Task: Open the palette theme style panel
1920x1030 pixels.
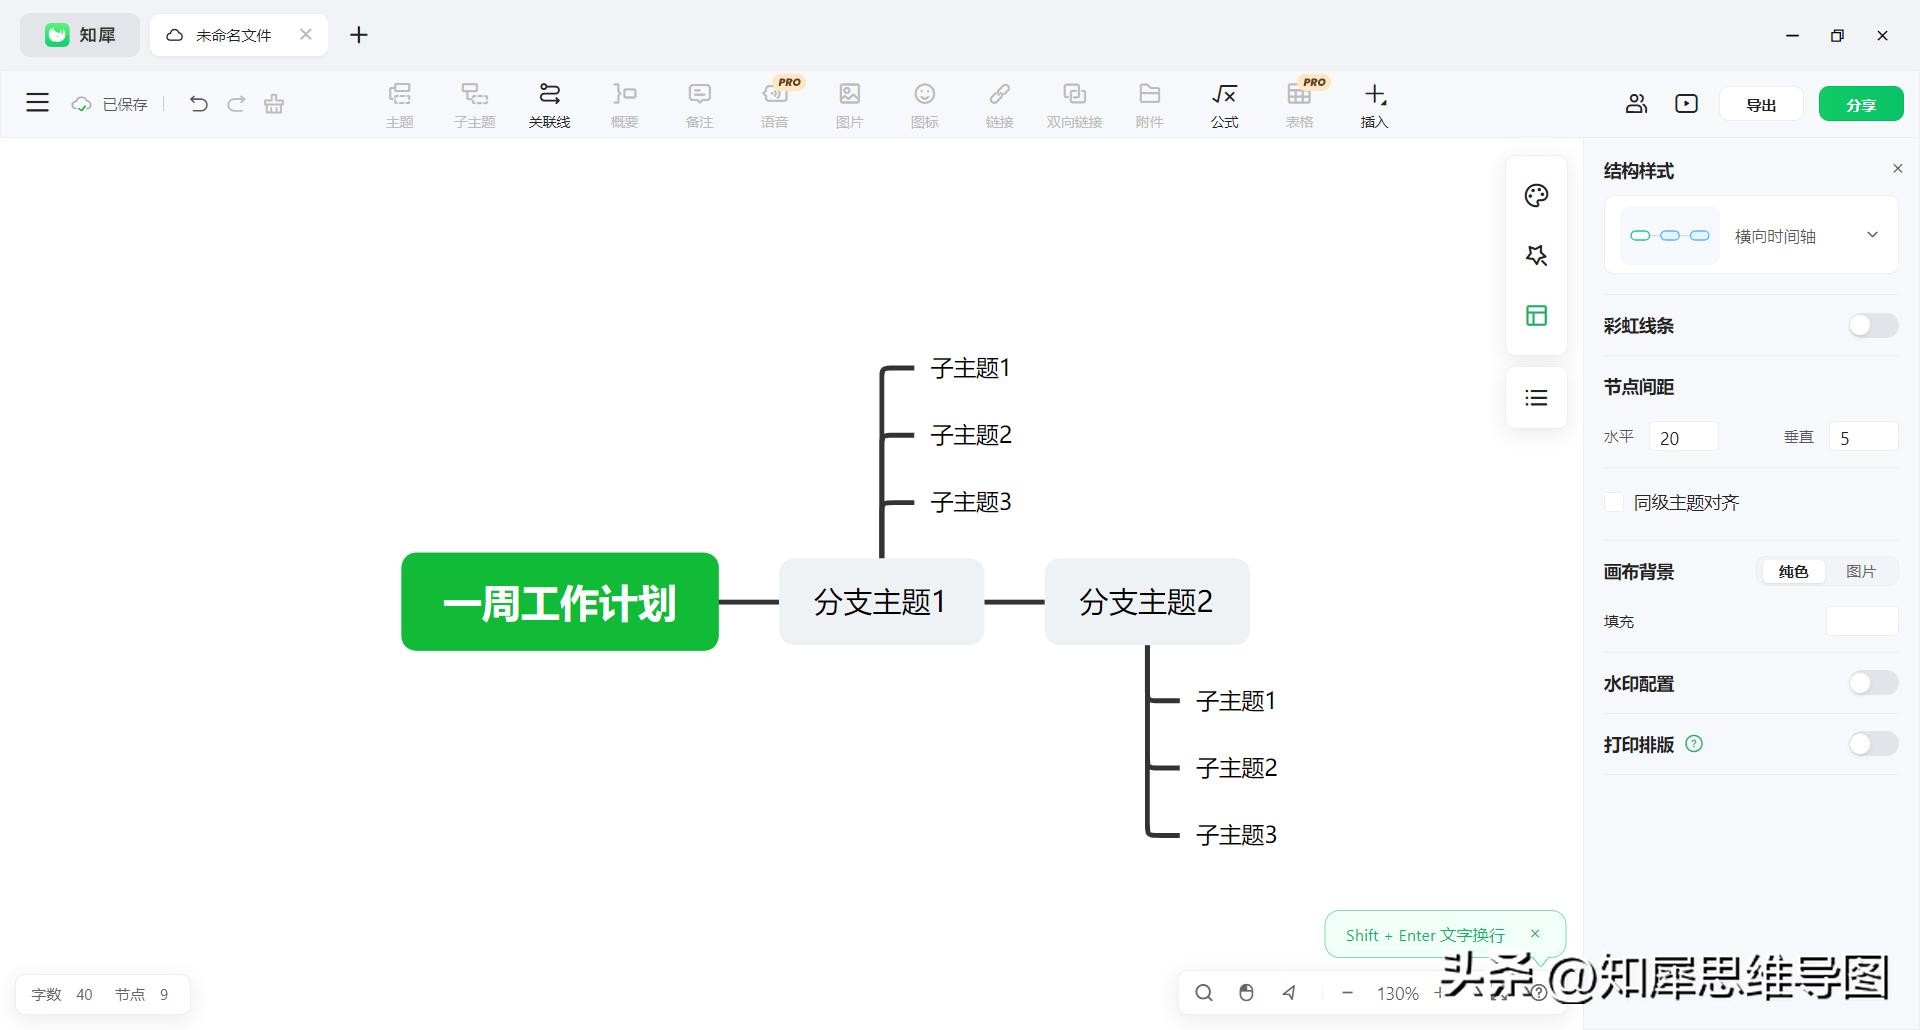Action: click(1536, 196)
